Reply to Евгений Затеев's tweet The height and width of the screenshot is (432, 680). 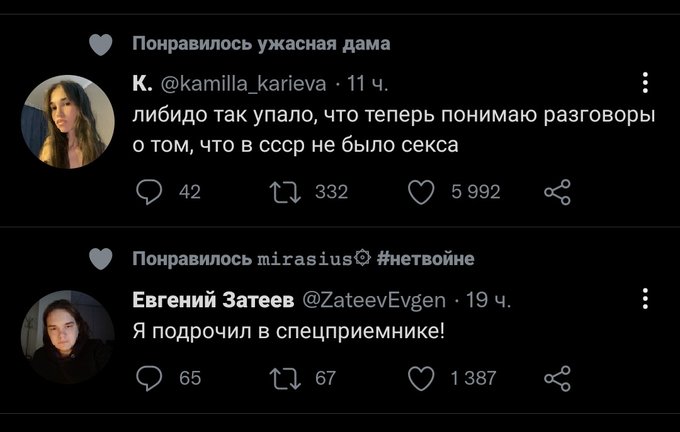point(148,377)
